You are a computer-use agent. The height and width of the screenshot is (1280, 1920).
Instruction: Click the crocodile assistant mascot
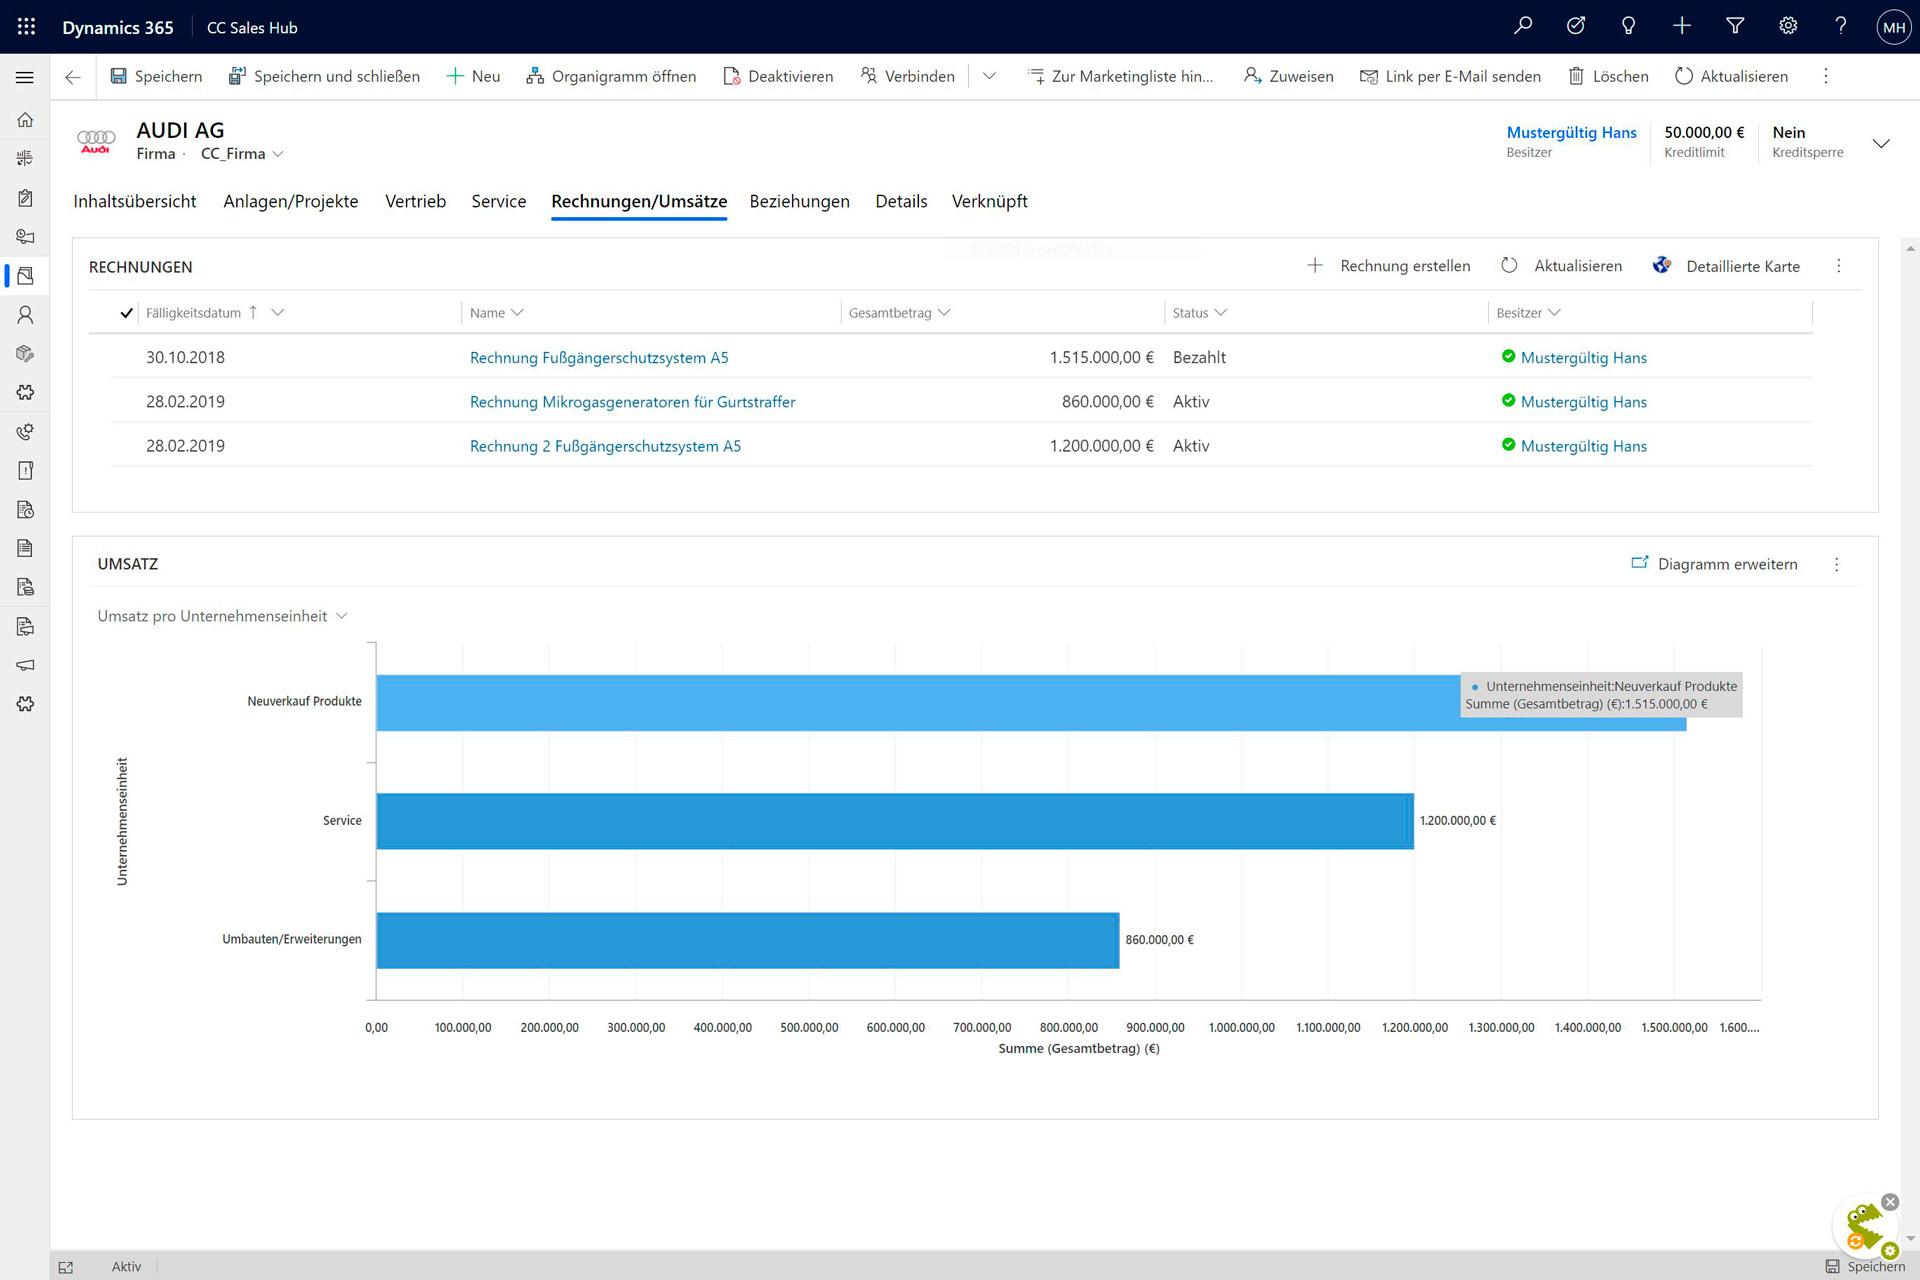(x=1865, y=1228)
